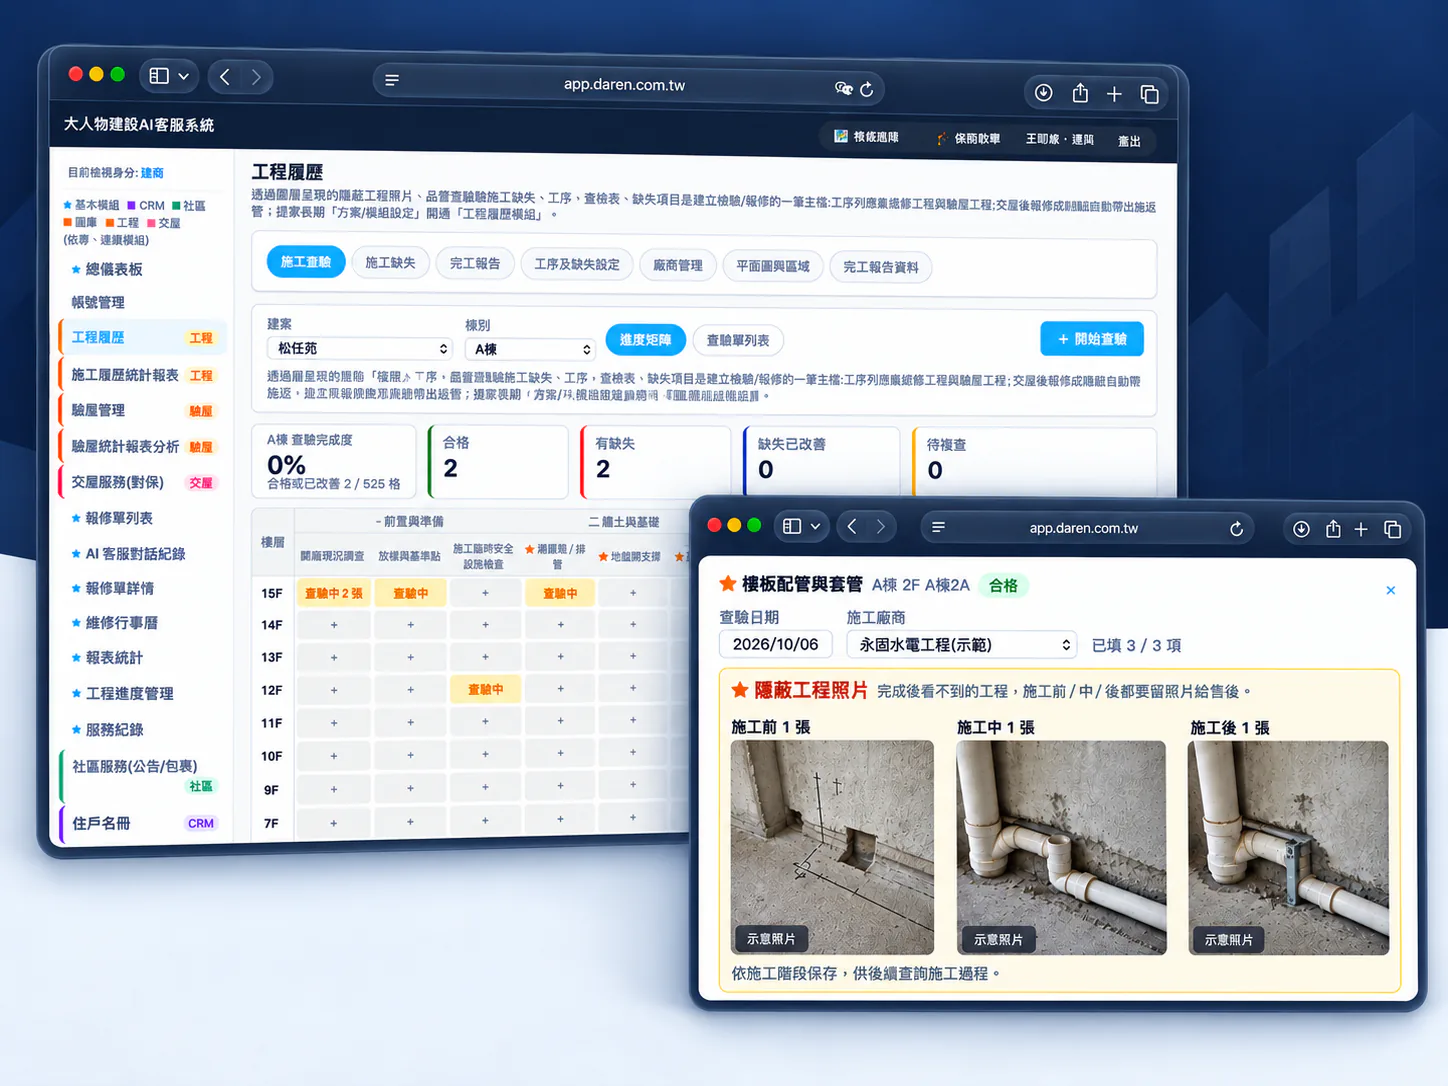Image resolution: width=1448 pixels, height=1086 pixels.
Task: Reload app.daren.com.tw page in back window
Action: (867, 89)
